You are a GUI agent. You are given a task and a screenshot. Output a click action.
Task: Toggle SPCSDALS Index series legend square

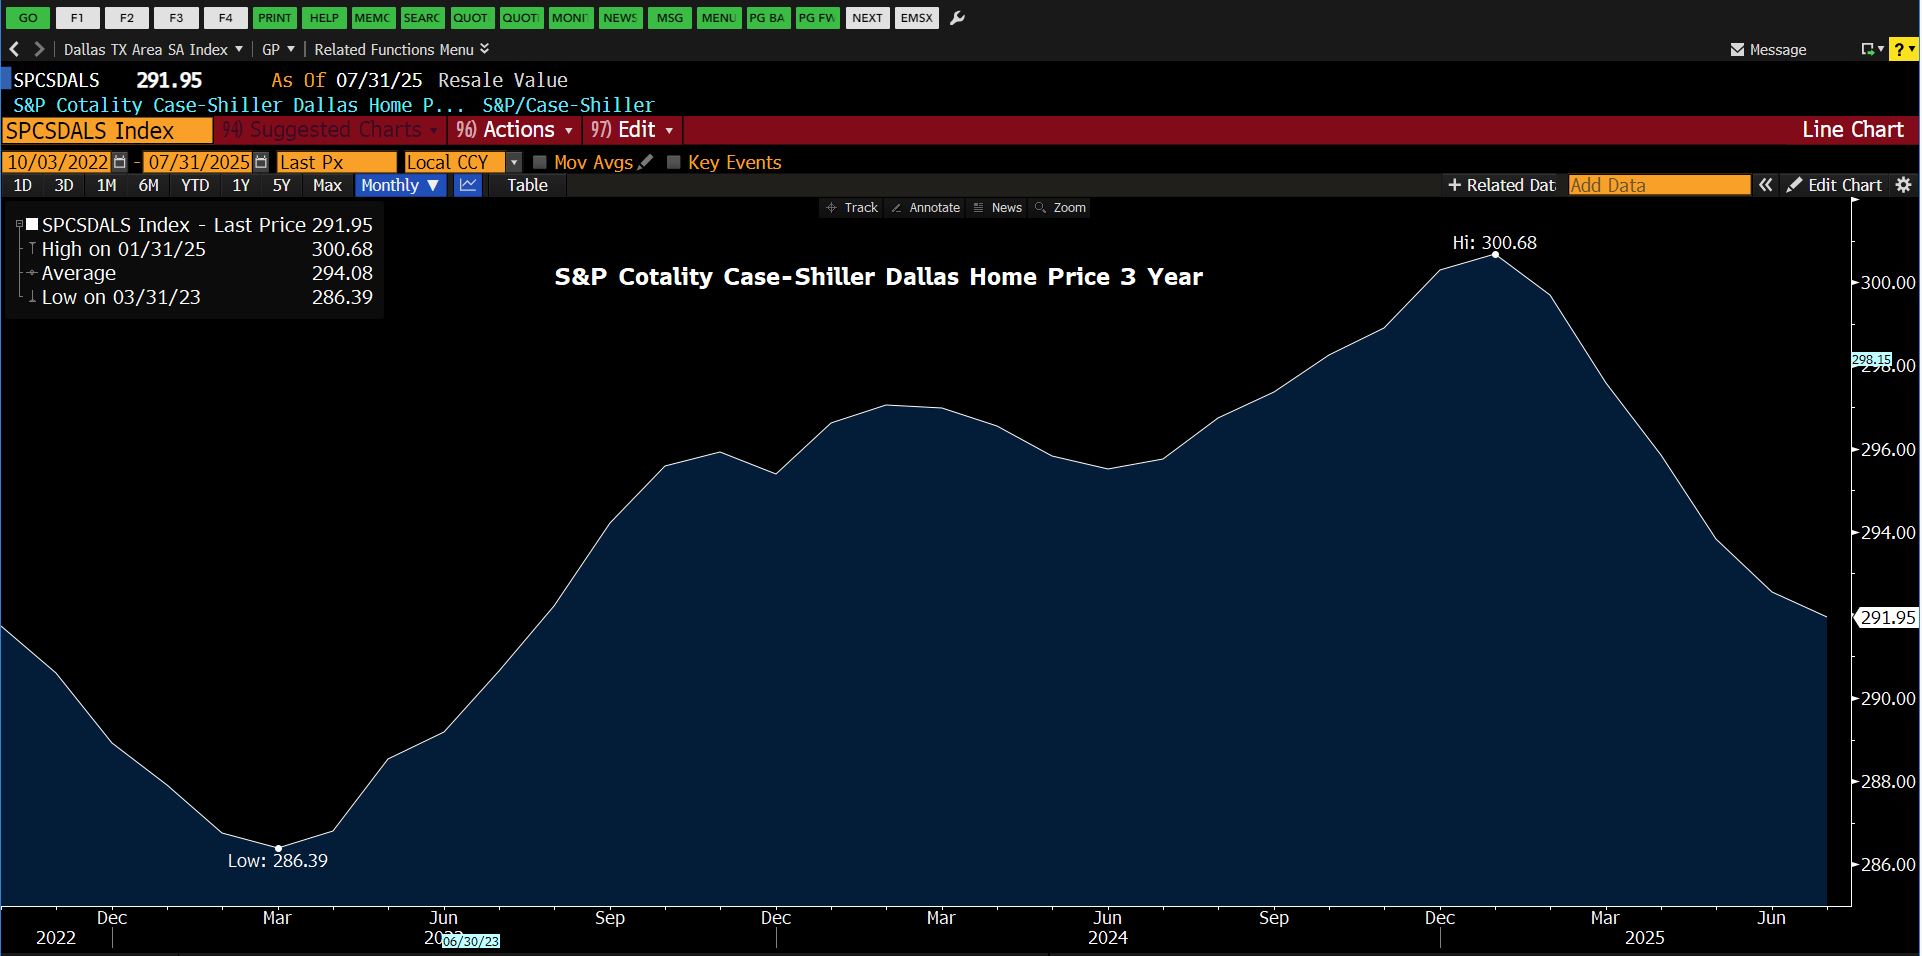32,225
